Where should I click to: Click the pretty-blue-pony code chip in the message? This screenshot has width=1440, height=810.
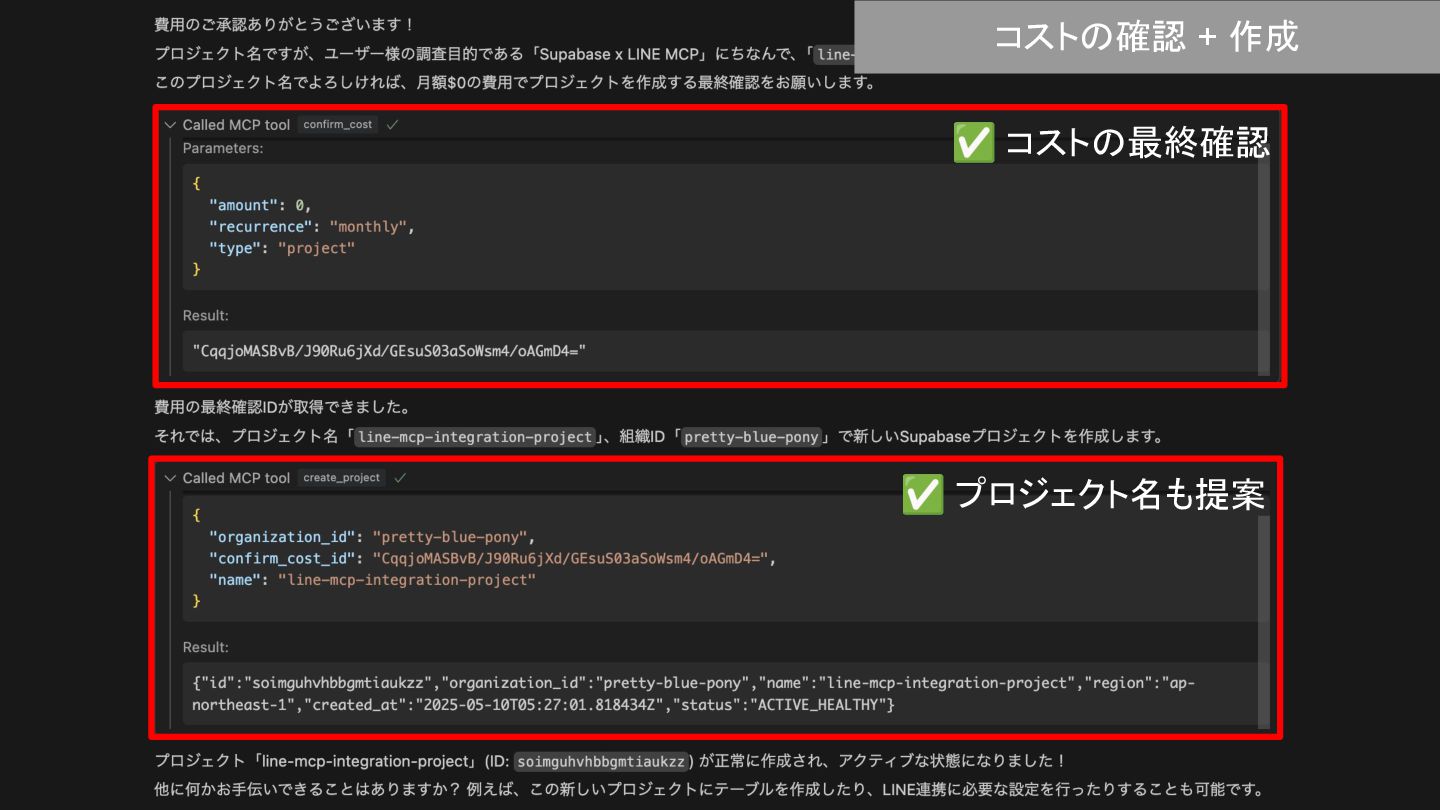(751, 437)
